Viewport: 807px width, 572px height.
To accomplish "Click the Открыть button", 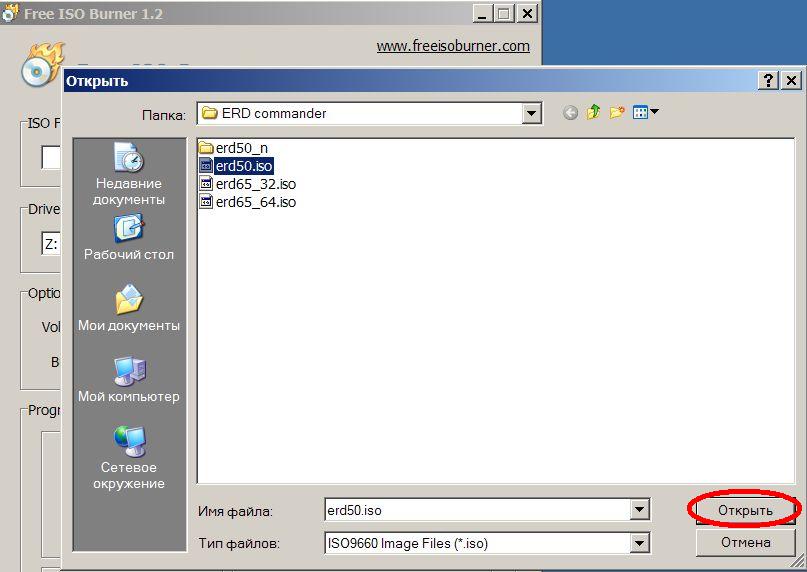I will tap(745, 510).
